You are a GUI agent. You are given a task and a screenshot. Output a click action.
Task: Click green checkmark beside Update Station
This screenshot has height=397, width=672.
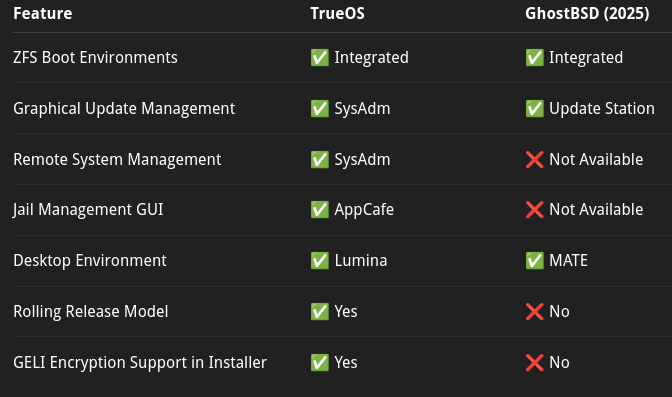click(x=534, y=108)
